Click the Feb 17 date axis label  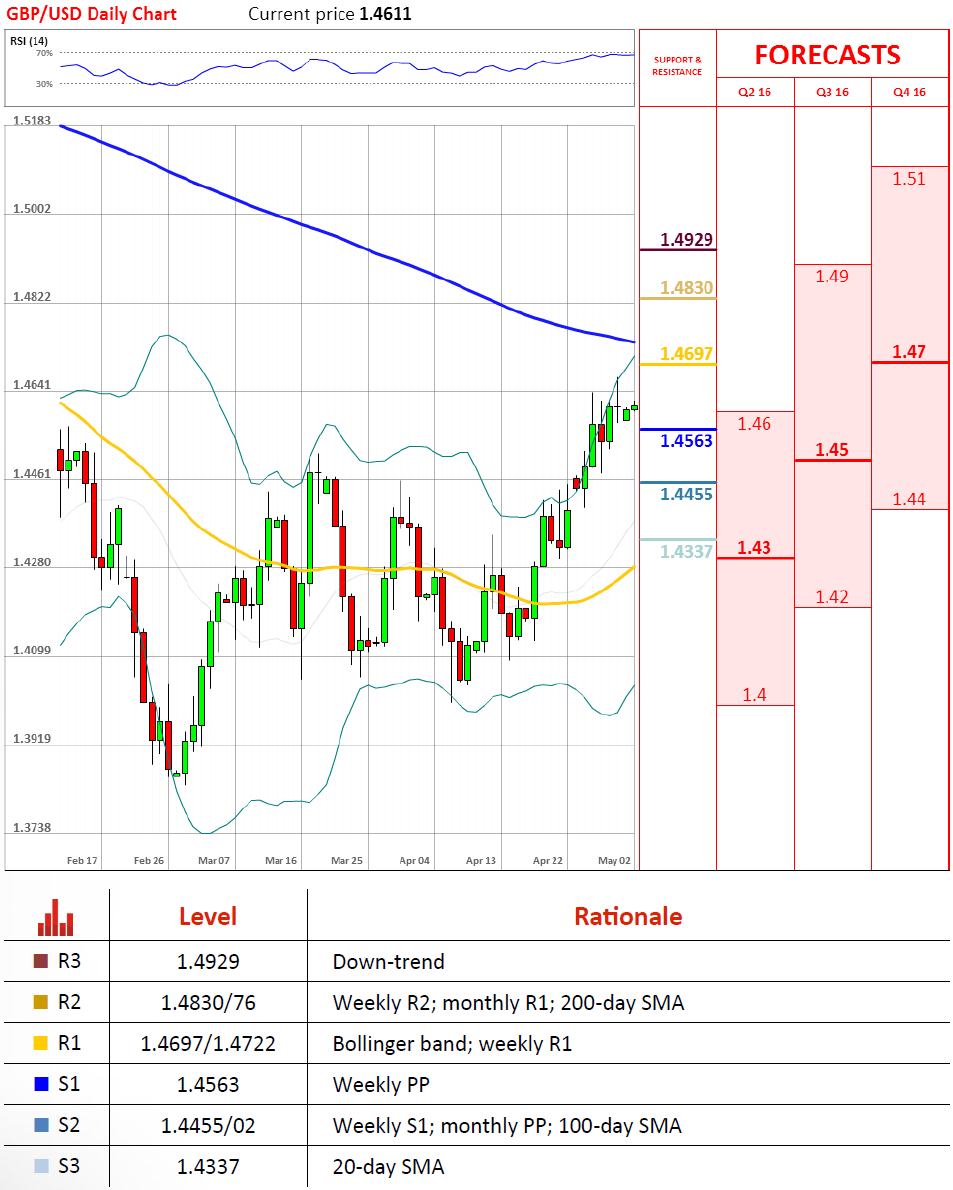click(x=82, y=861)
